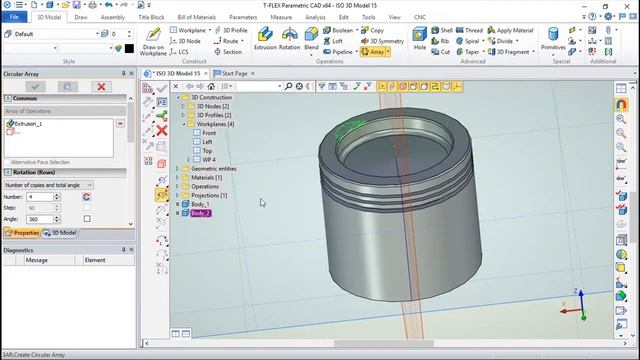Viewport: 640px width, 360px height.
Task: Open the Bill of Materials tab
Action: tap(196, 17)
